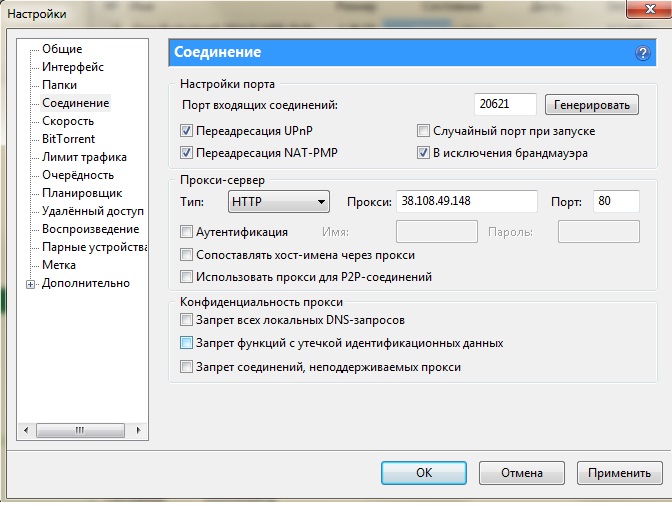Click the sidebar horizontal scrollbar right arrow

139,430
